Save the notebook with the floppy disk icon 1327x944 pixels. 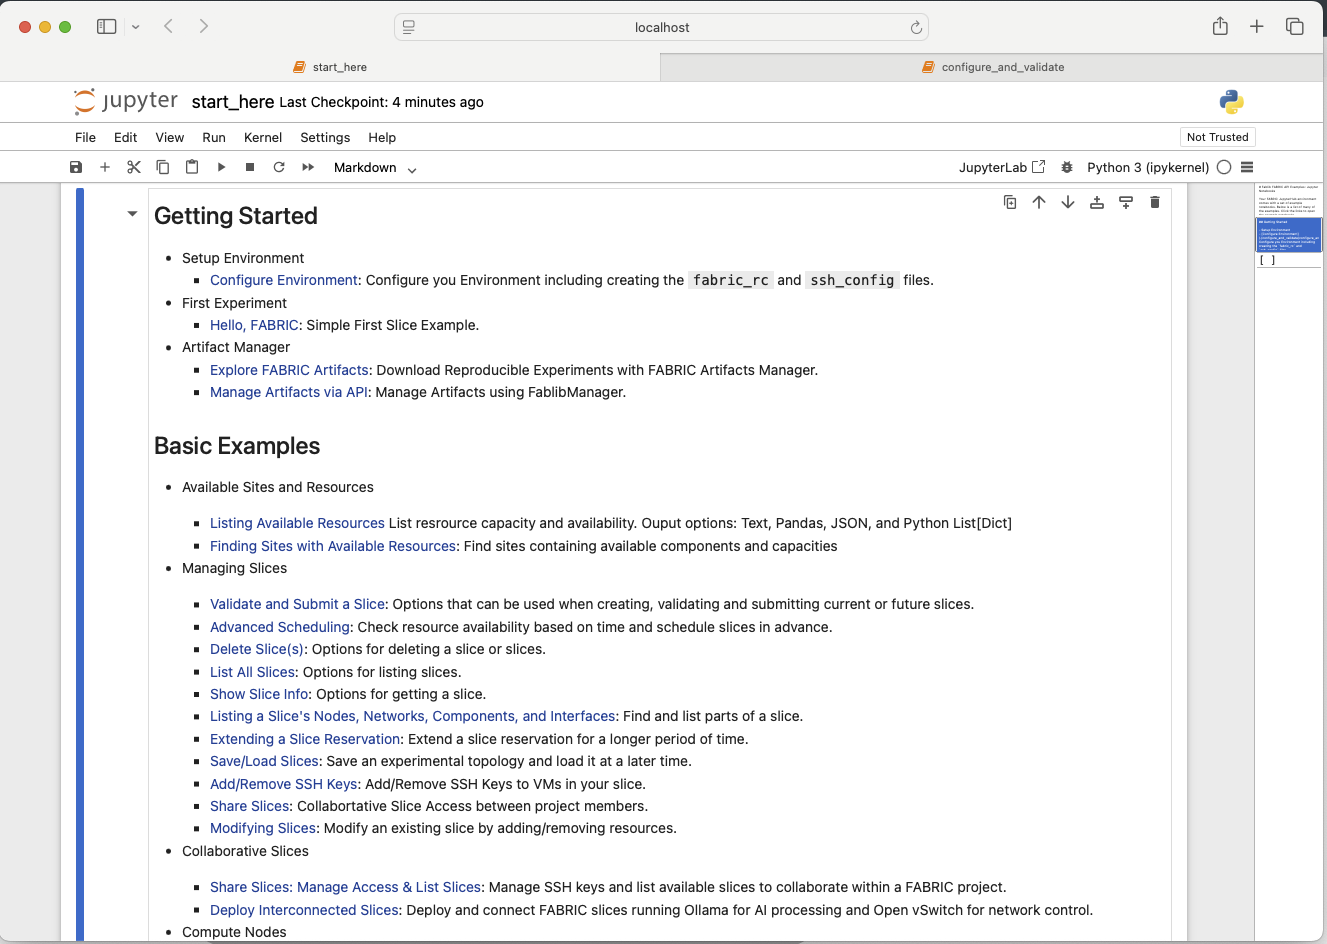[76, 167]
